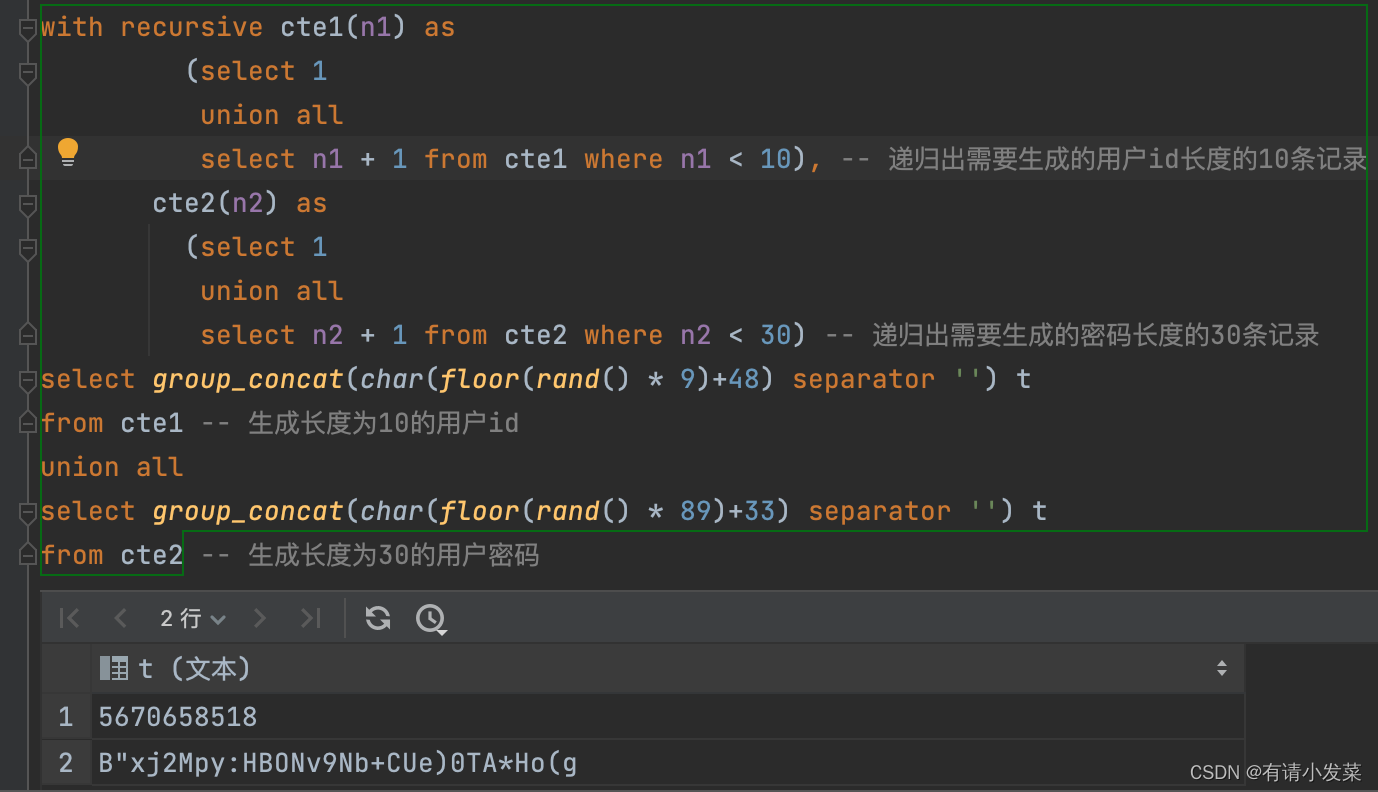The height and width of the screenshot is (792, 1378).
Task: Click the number 10 in 'n1 < 10'
Action: [776, 159]
